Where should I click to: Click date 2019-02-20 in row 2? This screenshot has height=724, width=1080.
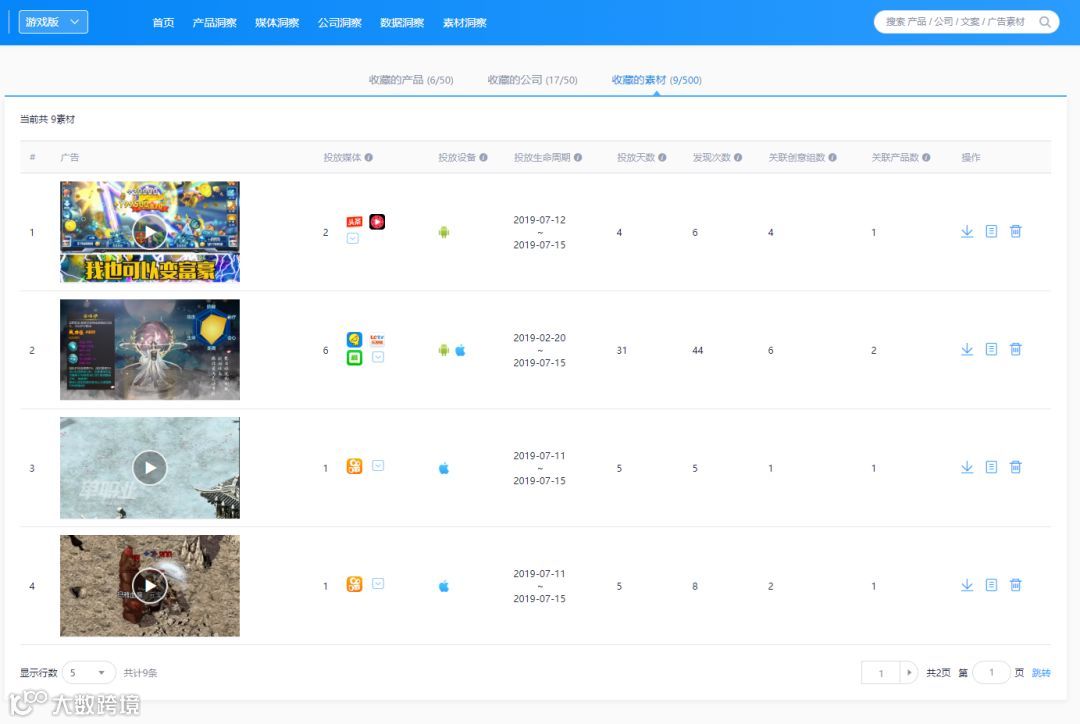539,338
